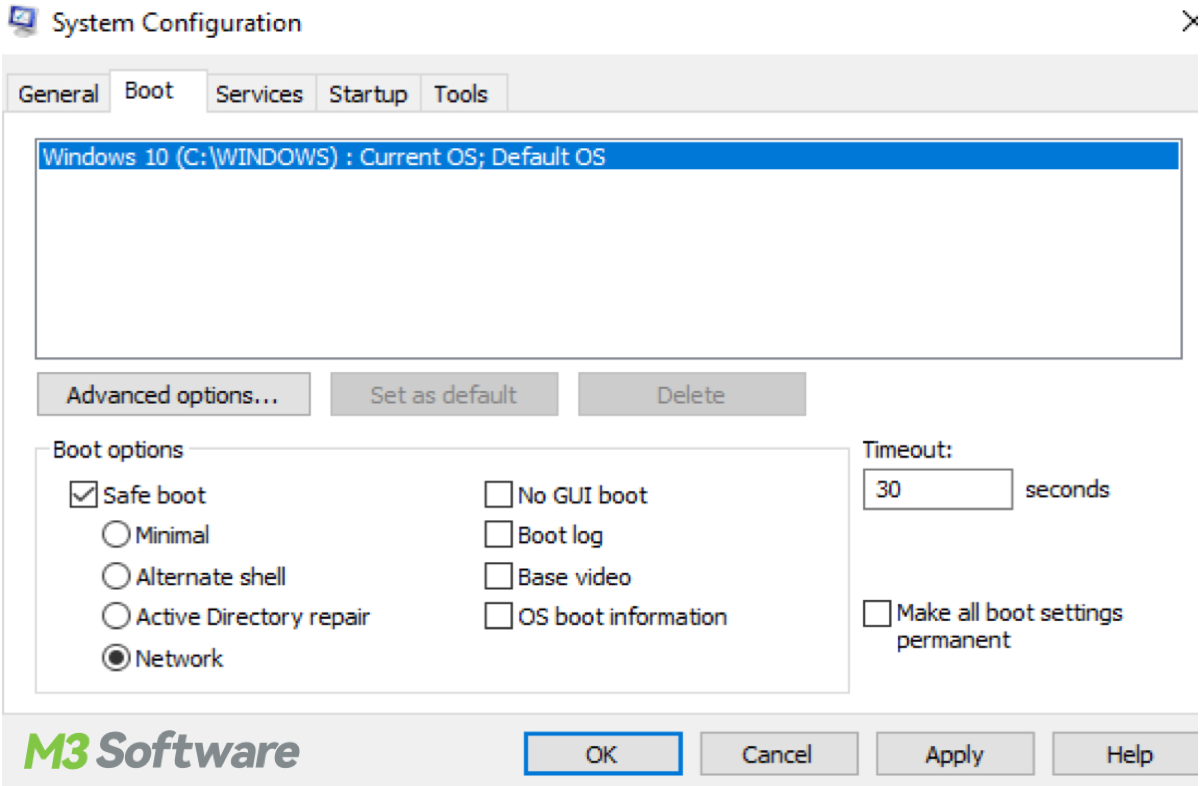Click the Apply button
Image resolution: width=1200 pixels, height=786 pixels.
[x=953, y=754]
